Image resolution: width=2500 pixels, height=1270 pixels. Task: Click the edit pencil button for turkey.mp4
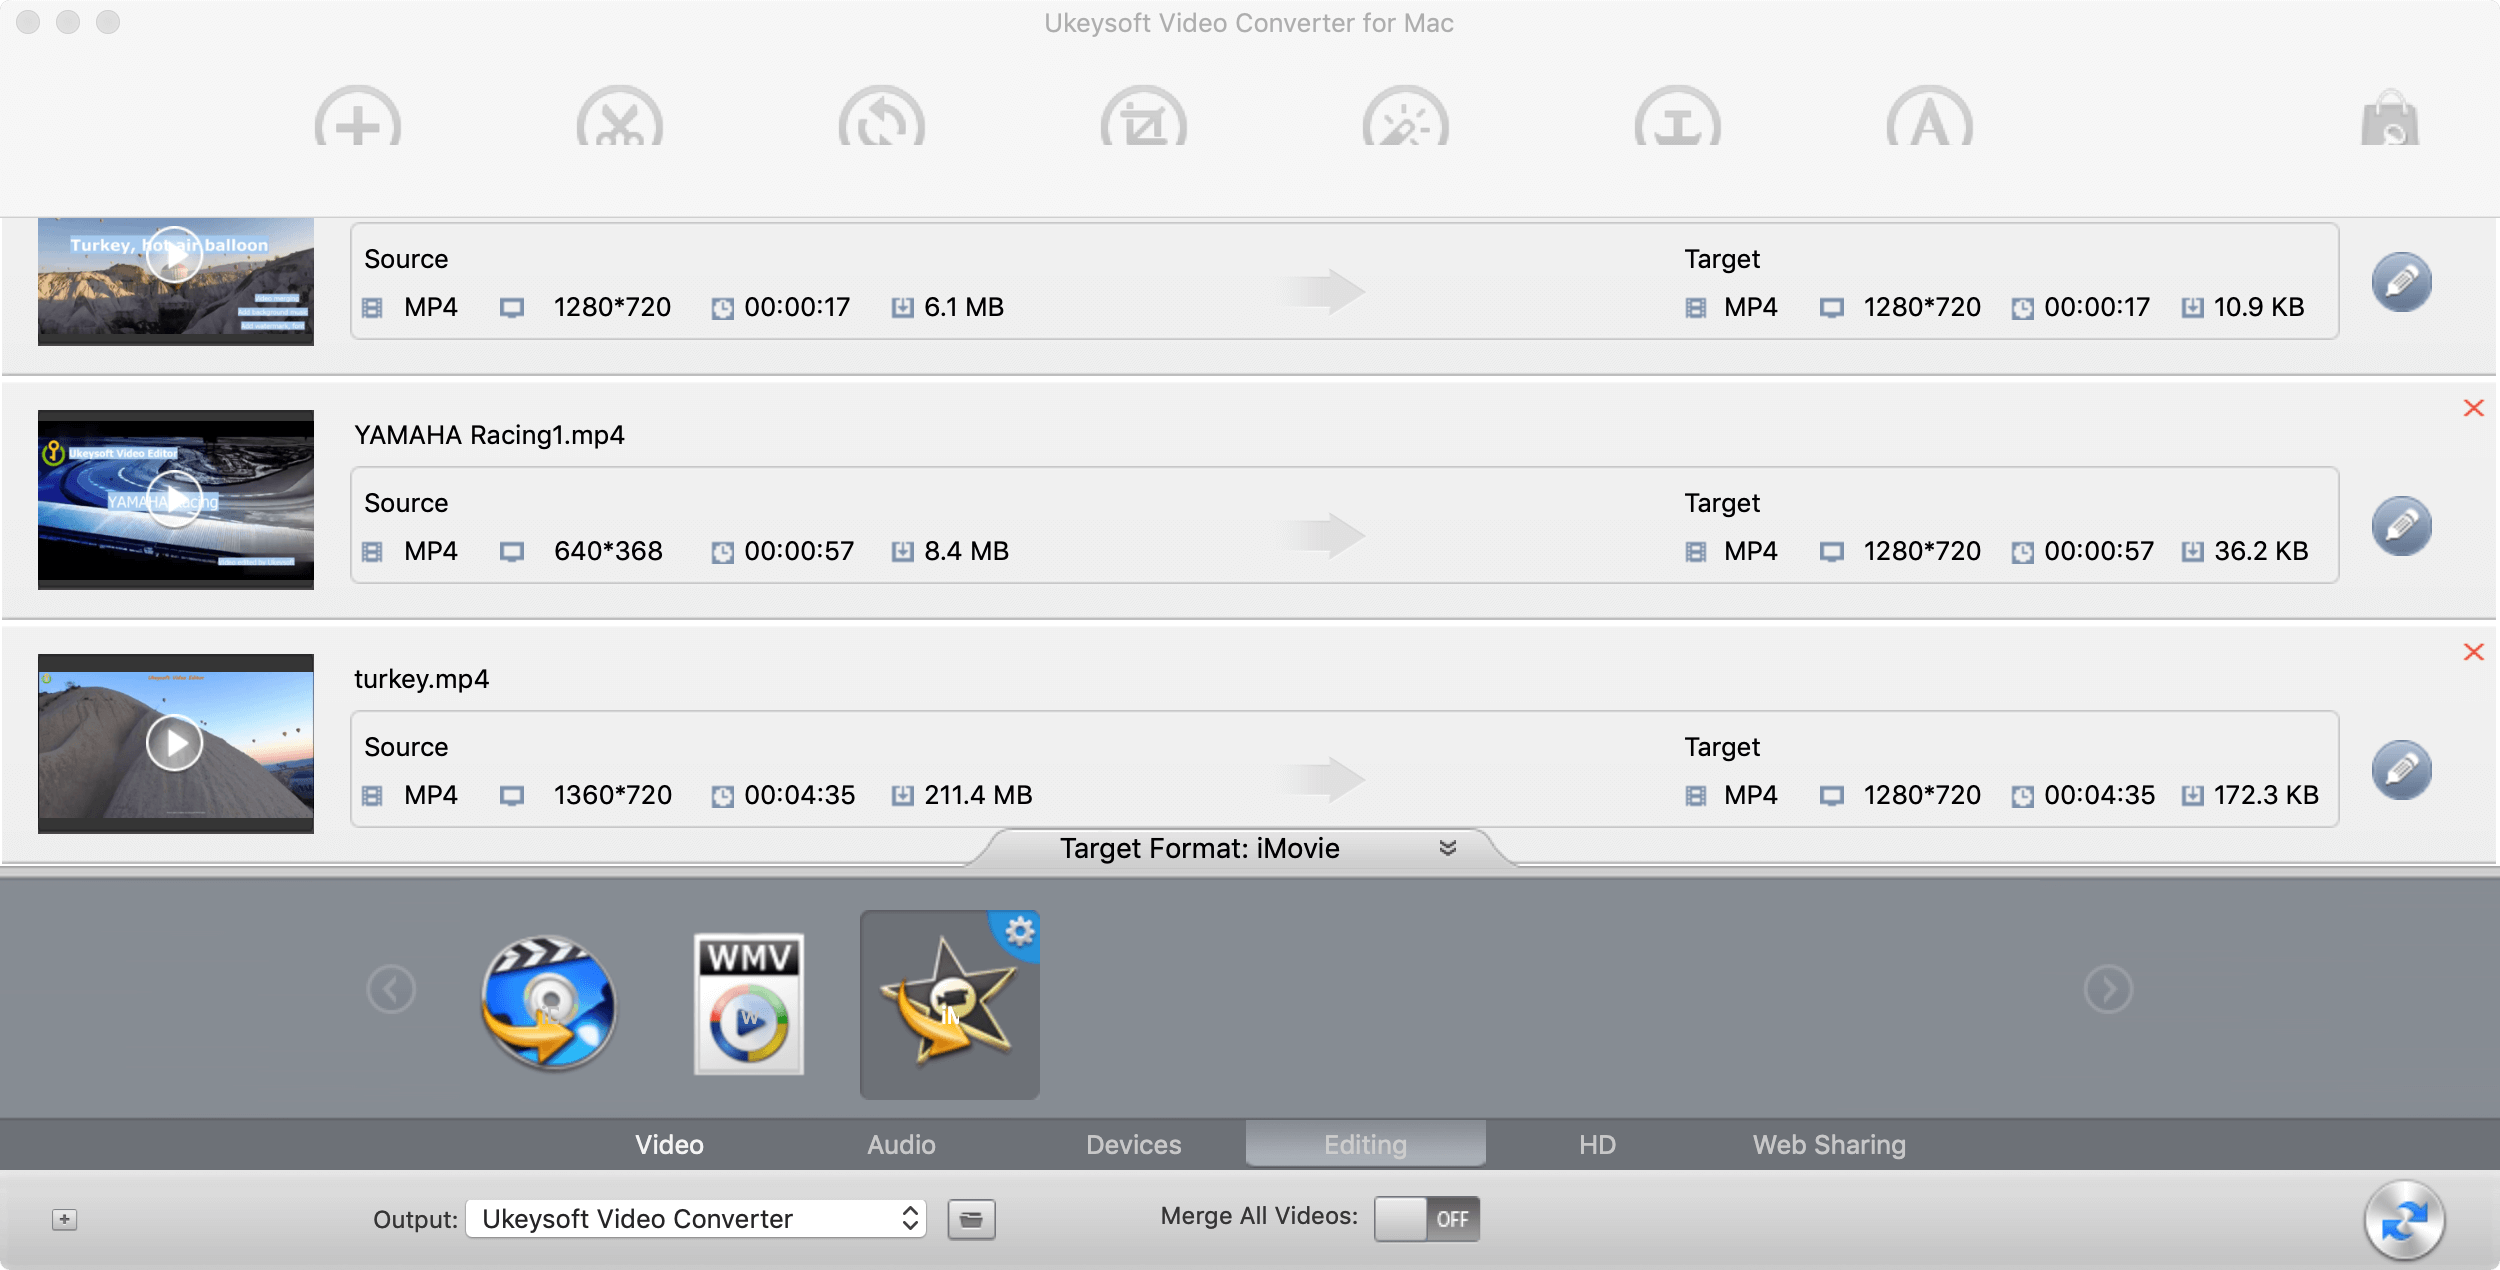pyautogui.click(x=2401, y=769)
